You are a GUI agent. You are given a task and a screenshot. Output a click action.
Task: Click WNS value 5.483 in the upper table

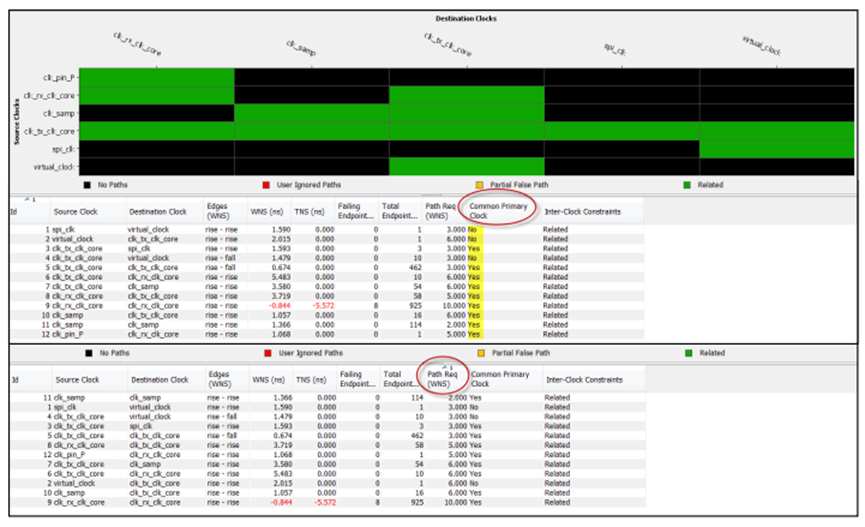click(x=281, y=277)
